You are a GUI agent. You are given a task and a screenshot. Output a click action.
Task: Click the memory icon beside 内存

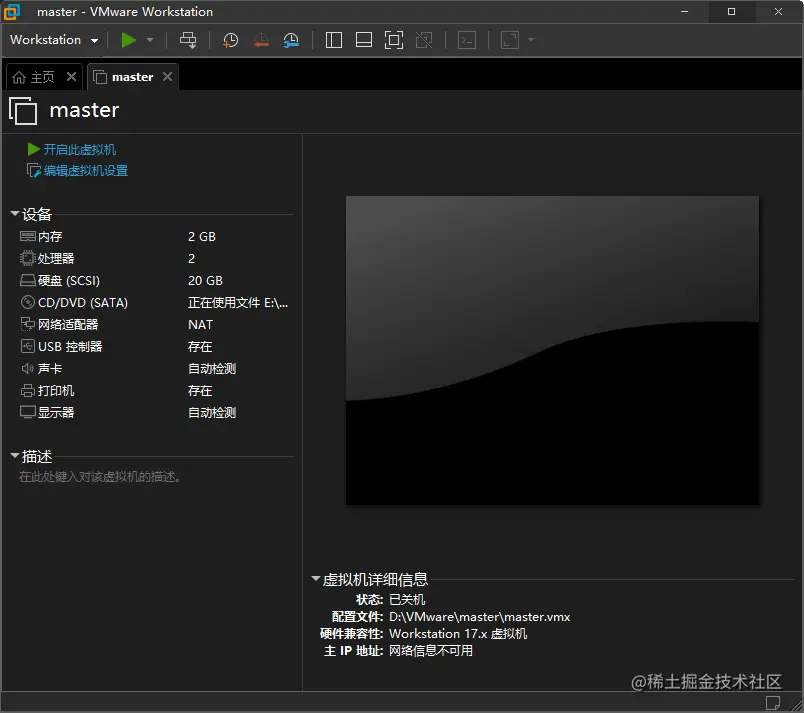pos(28,236)
